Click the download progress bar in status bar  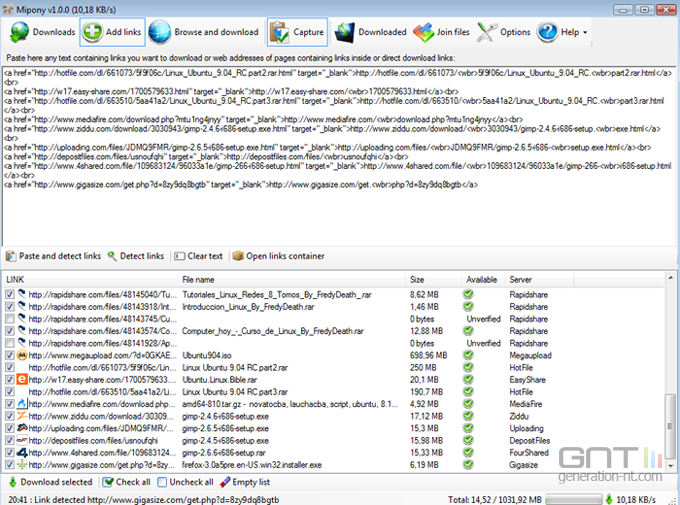tap(574, 499)
